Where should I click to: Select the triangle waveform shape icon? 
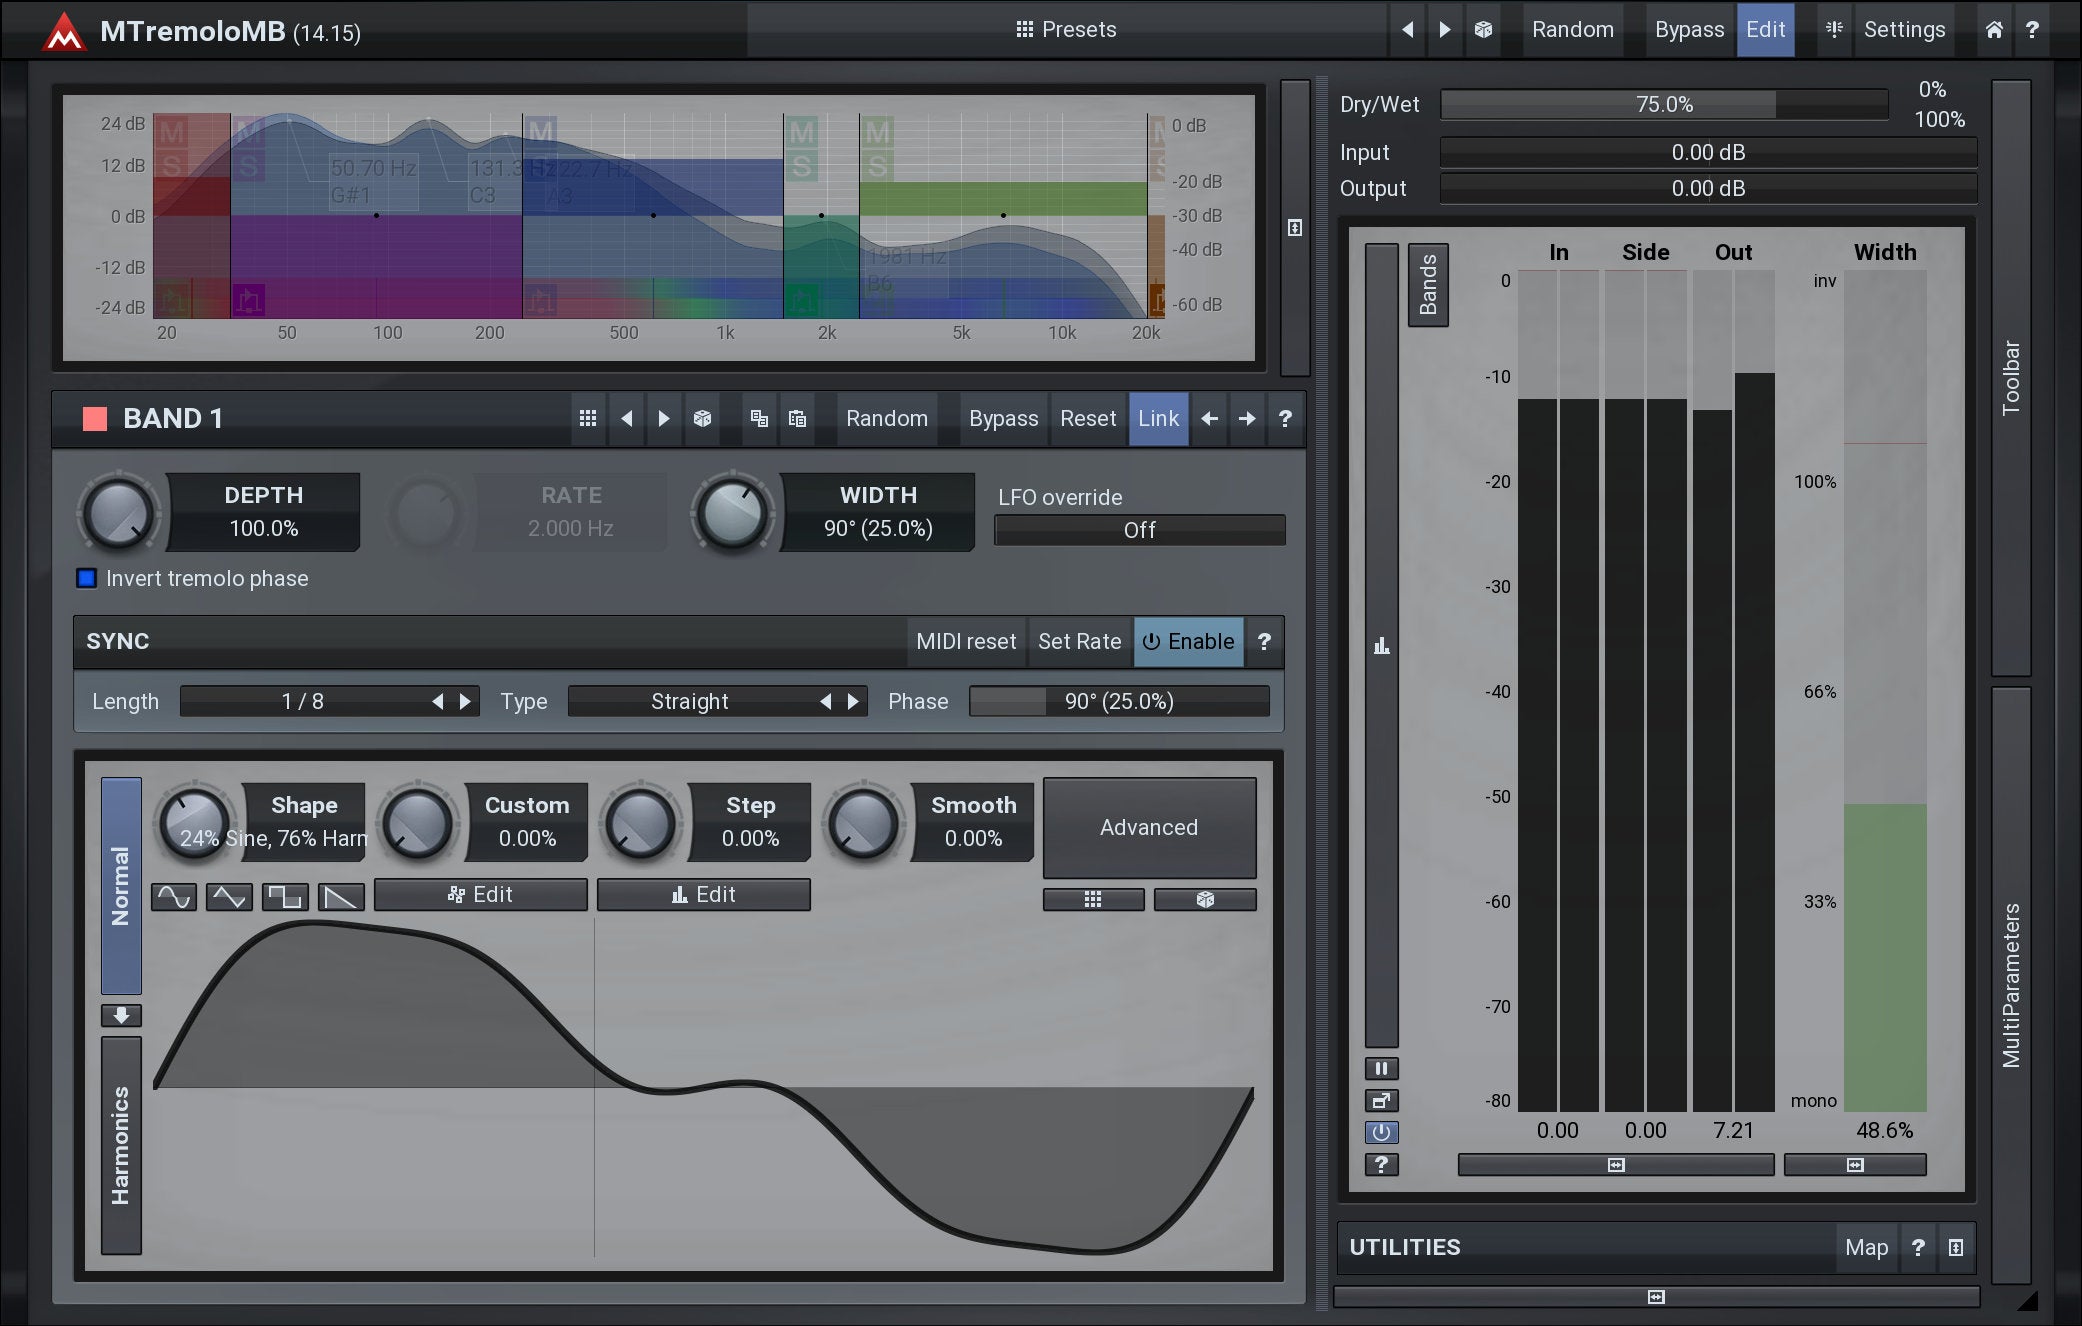pyautogui.click(x=229, y=896)
